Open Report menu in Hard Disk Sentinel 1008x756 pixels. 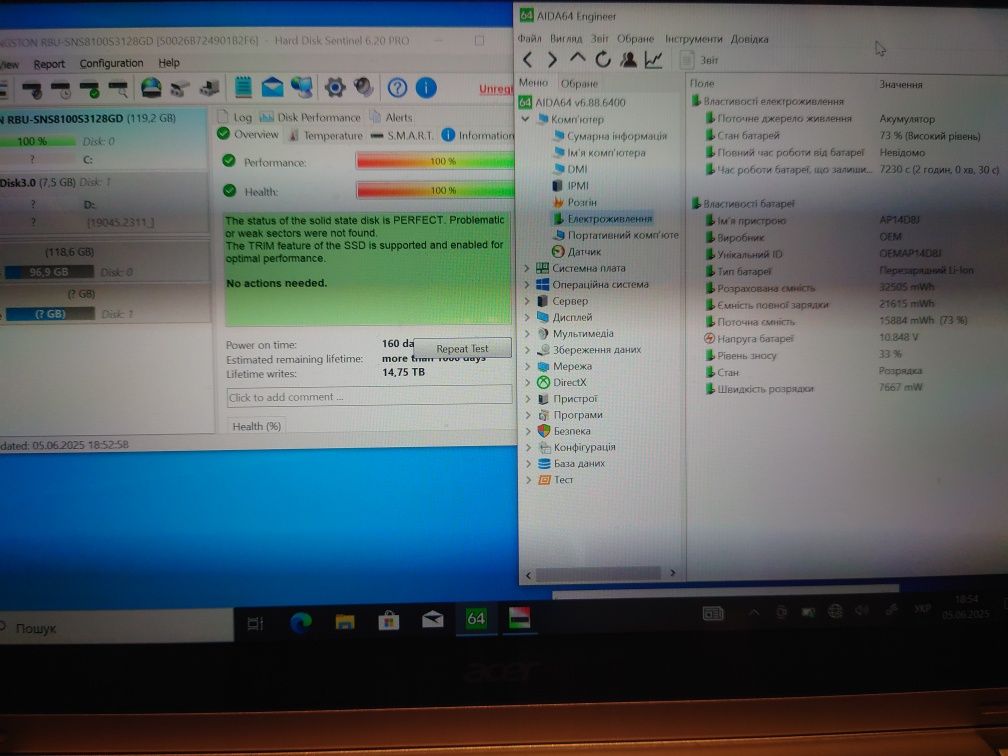[x=49, y=64]
